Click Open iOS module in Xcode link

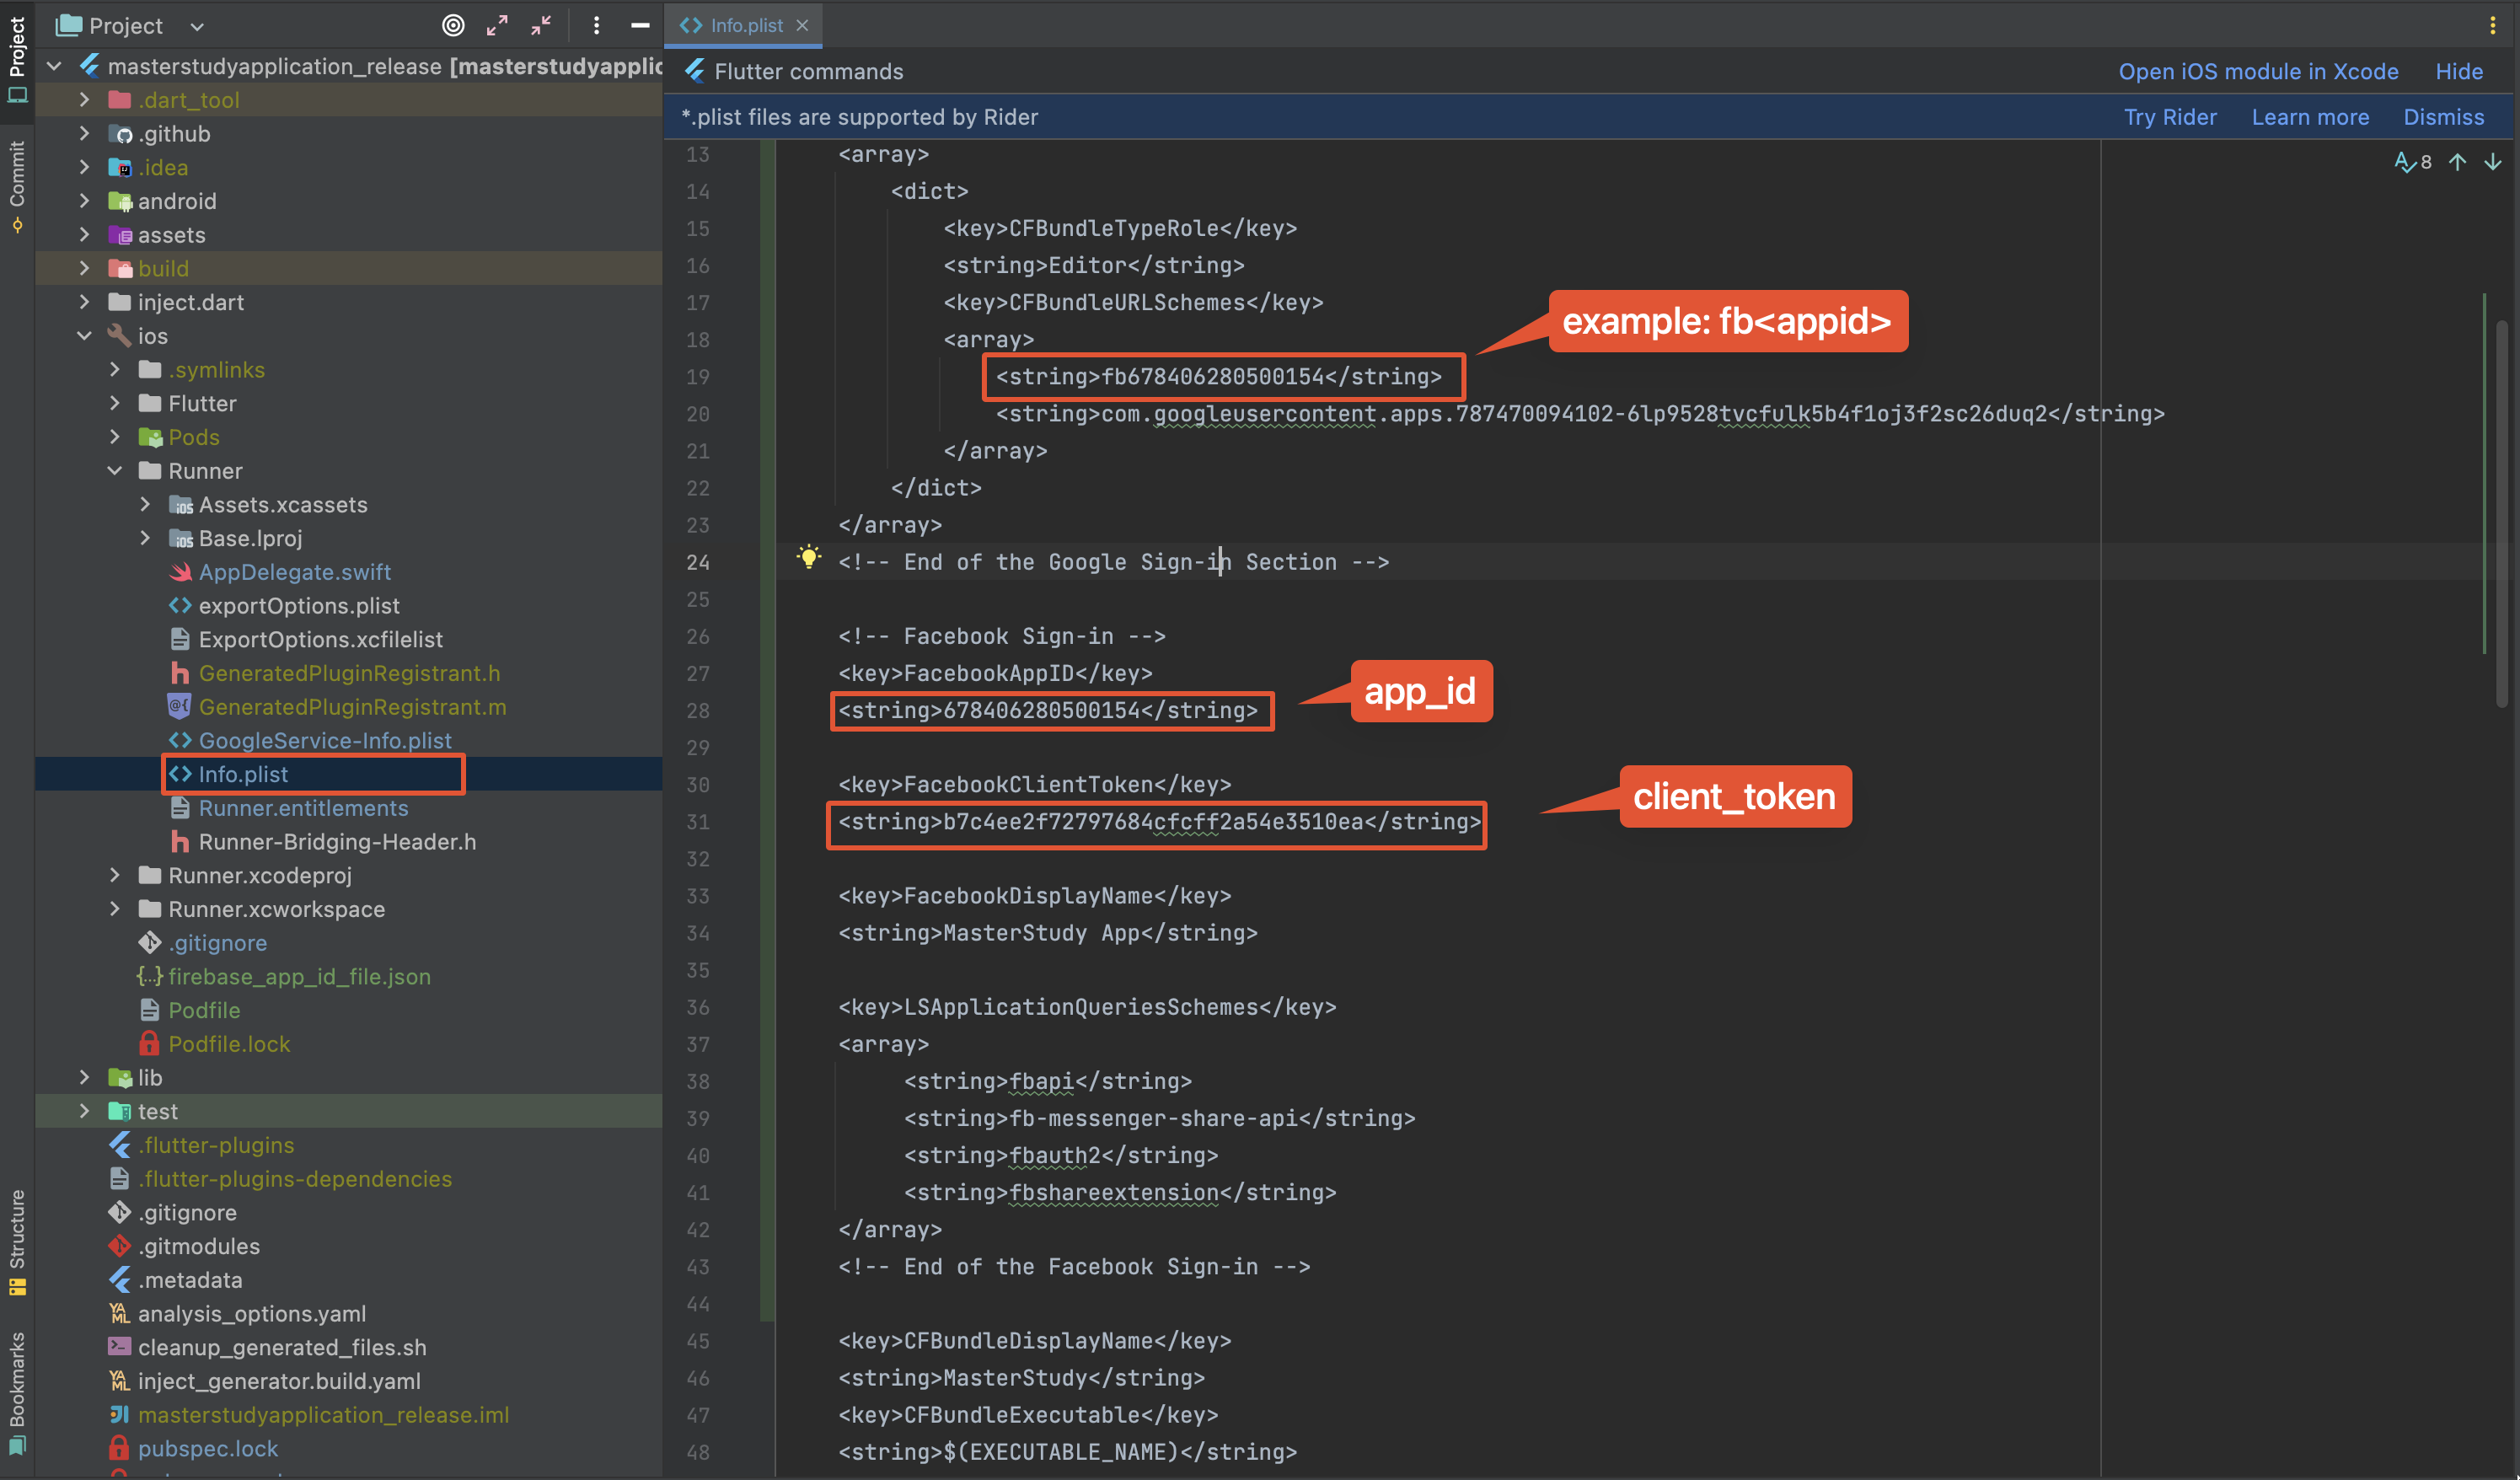coord(2257,71)
